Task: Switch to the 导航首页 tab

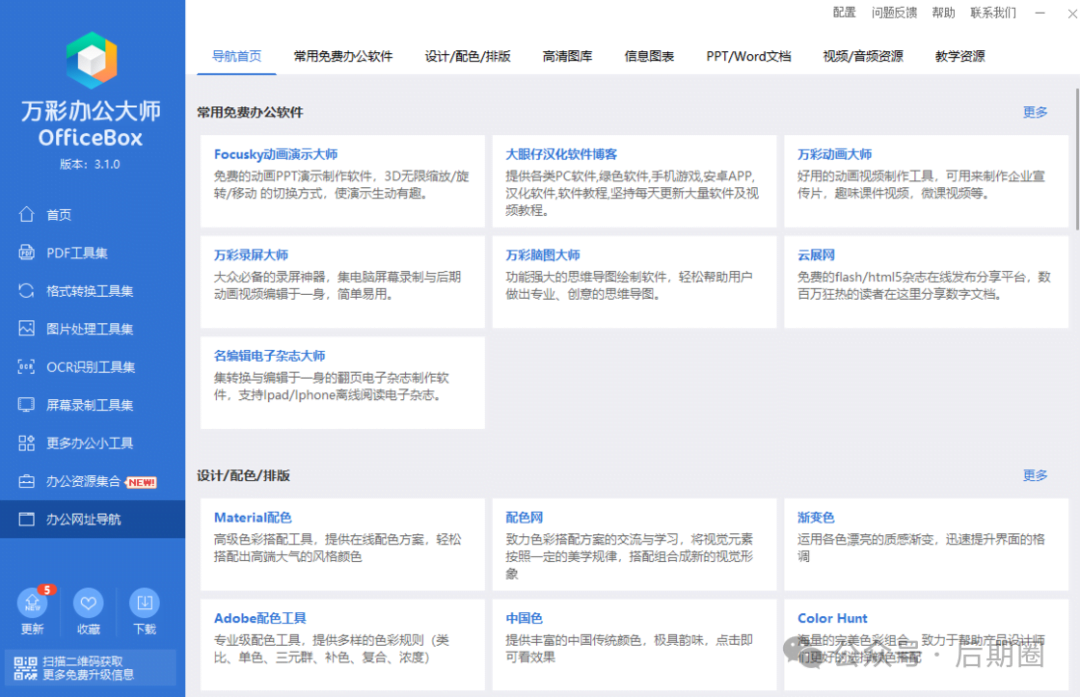Action: [236, 56]
